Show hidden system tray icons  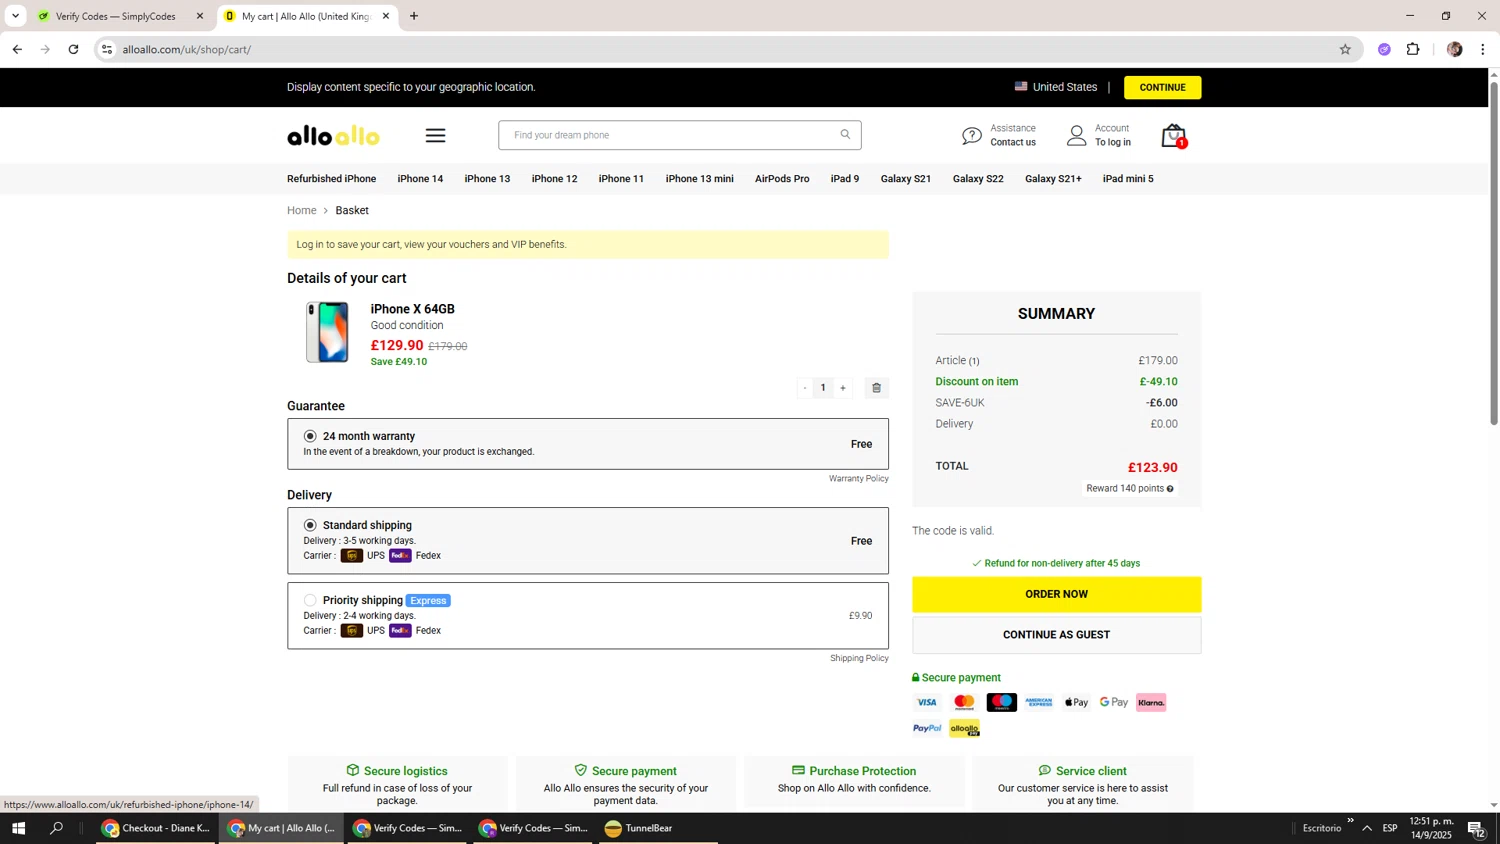pyautogui.click(x=1367, y=828)
